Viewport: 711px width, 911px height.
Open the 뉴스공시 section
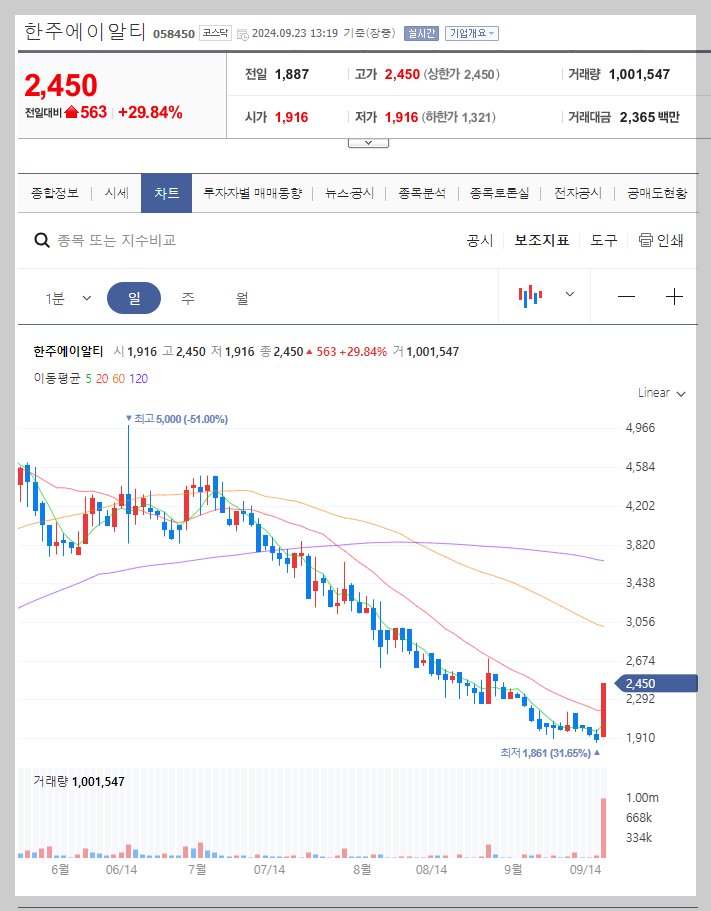click(350, 192)
